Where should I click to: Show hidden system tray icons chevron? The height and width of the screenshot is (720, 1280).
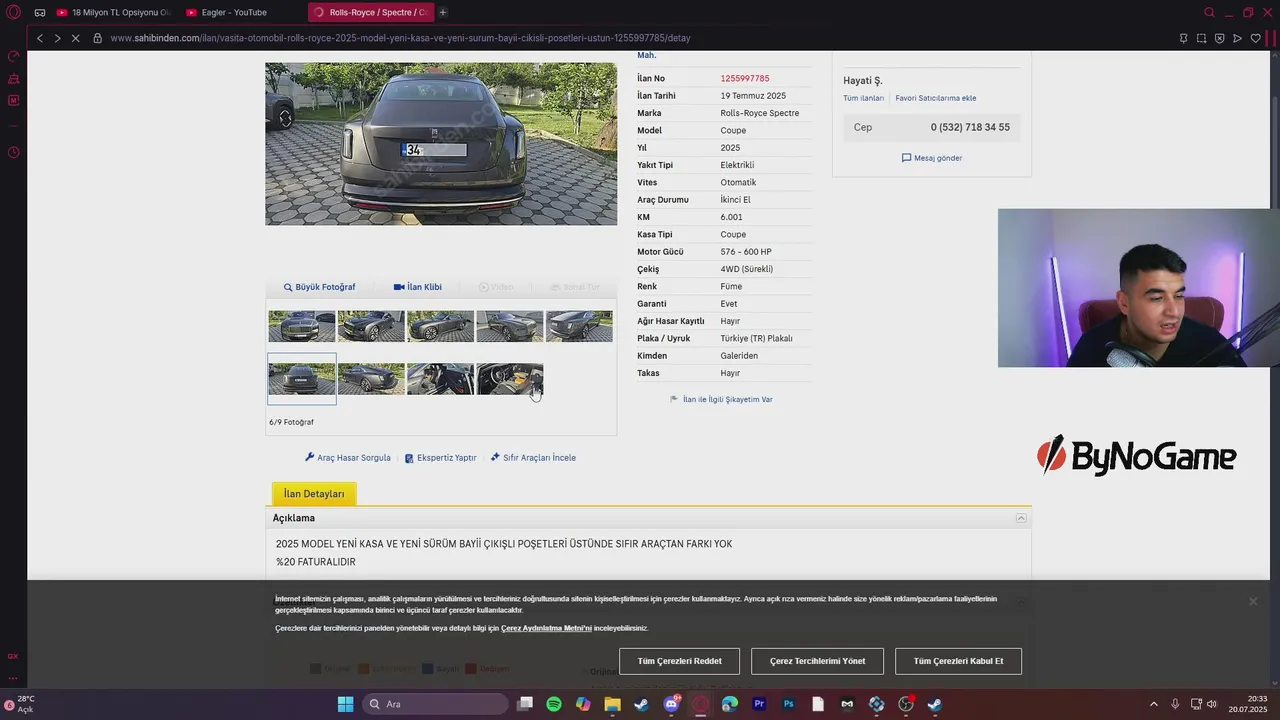1153,704
